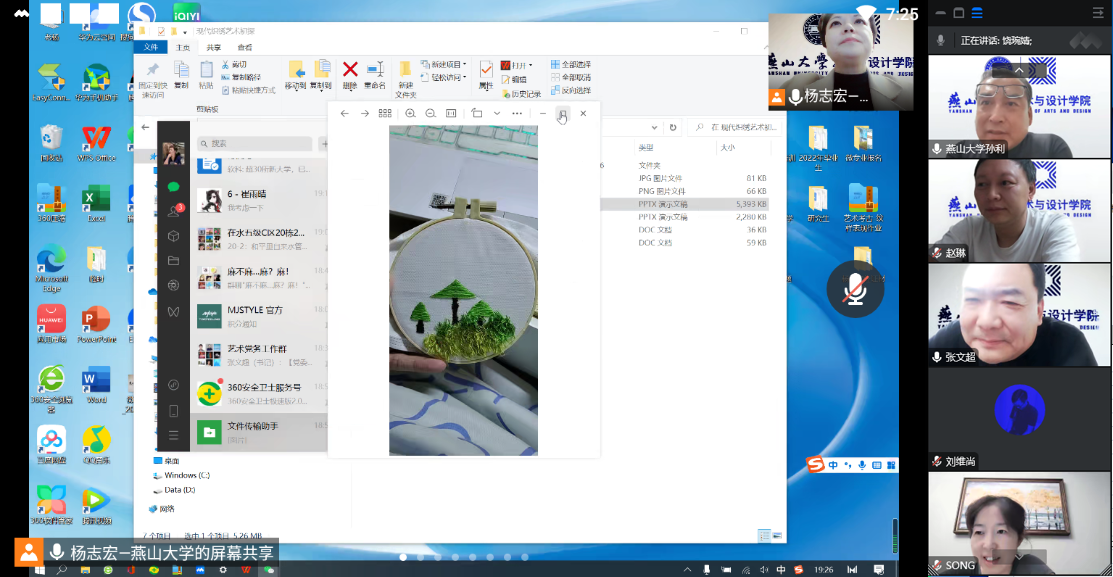Unmute using the red microphone circle button
Viewport: 1113px width, 577px height.
(854, 290)
